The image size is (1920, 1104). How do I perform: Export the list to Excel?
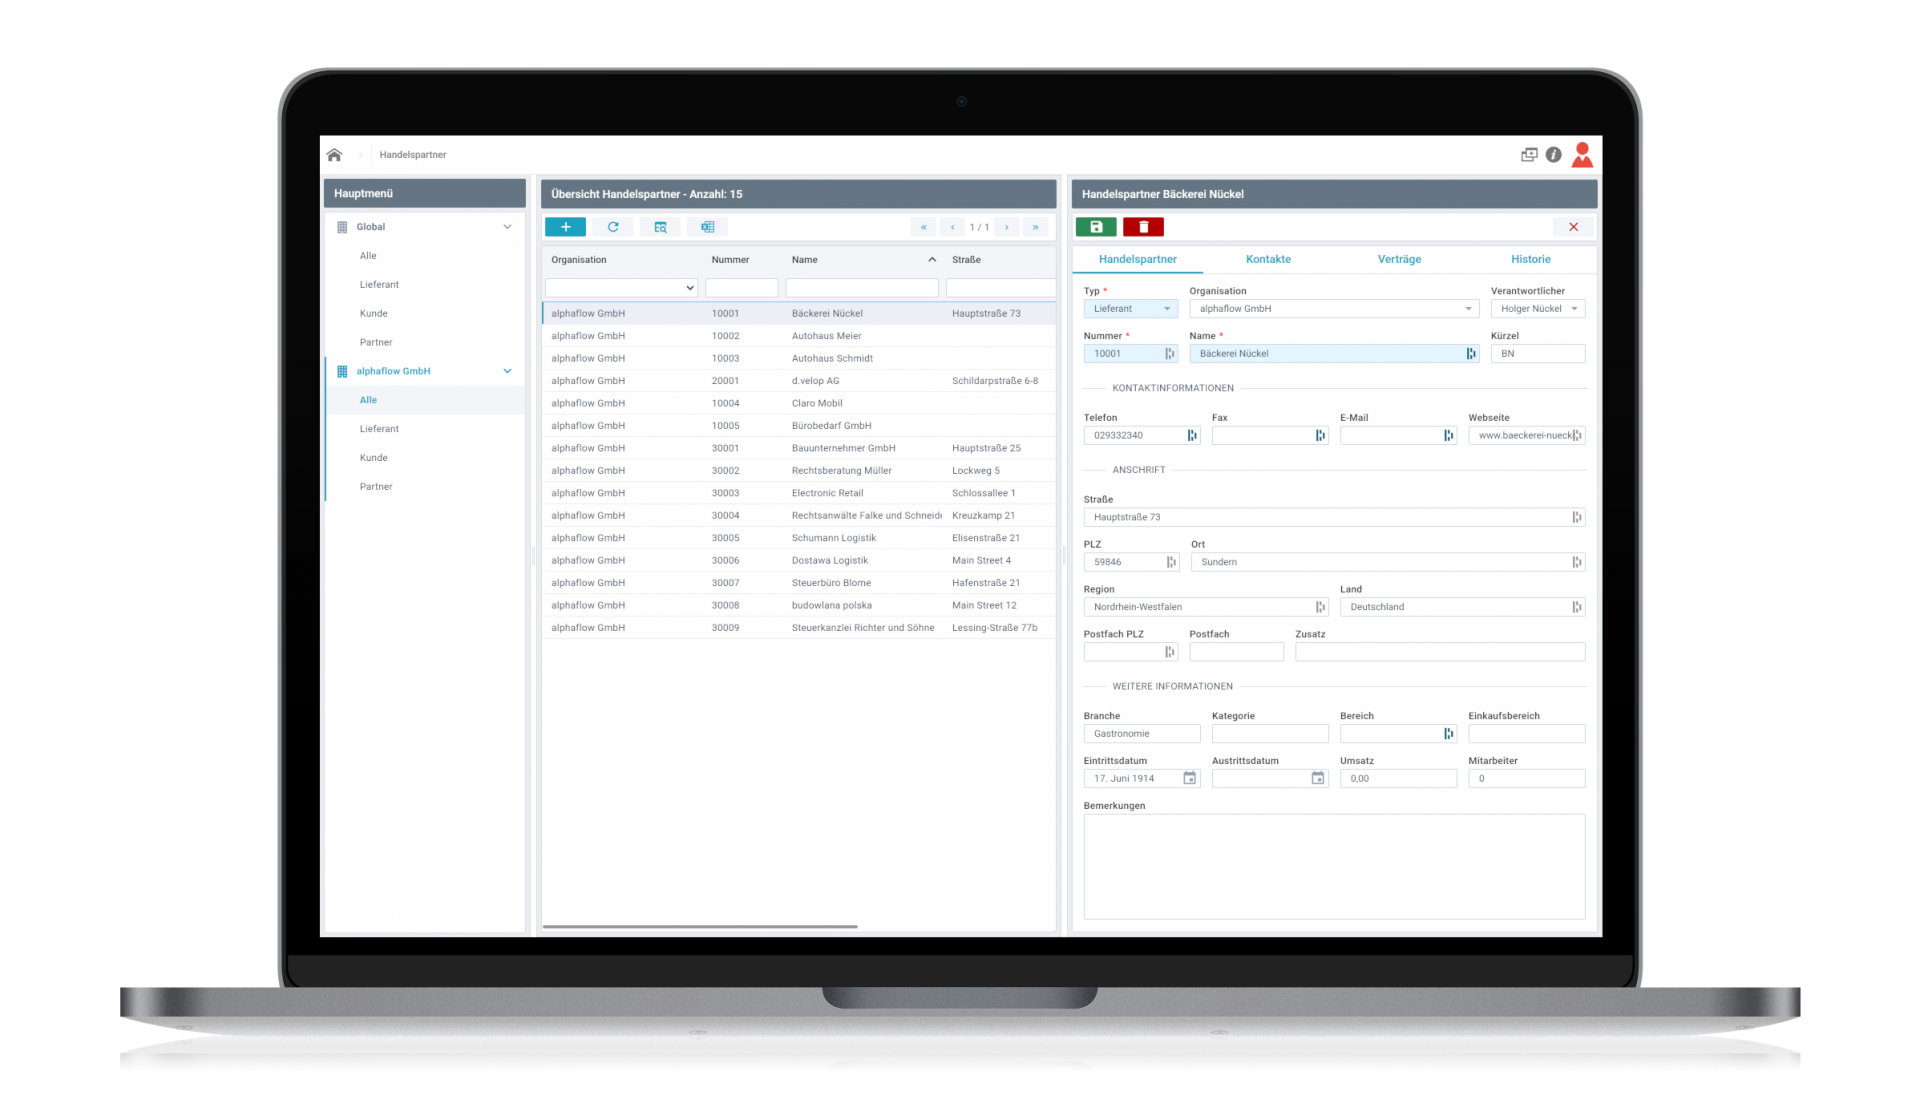tap(708, 227)
